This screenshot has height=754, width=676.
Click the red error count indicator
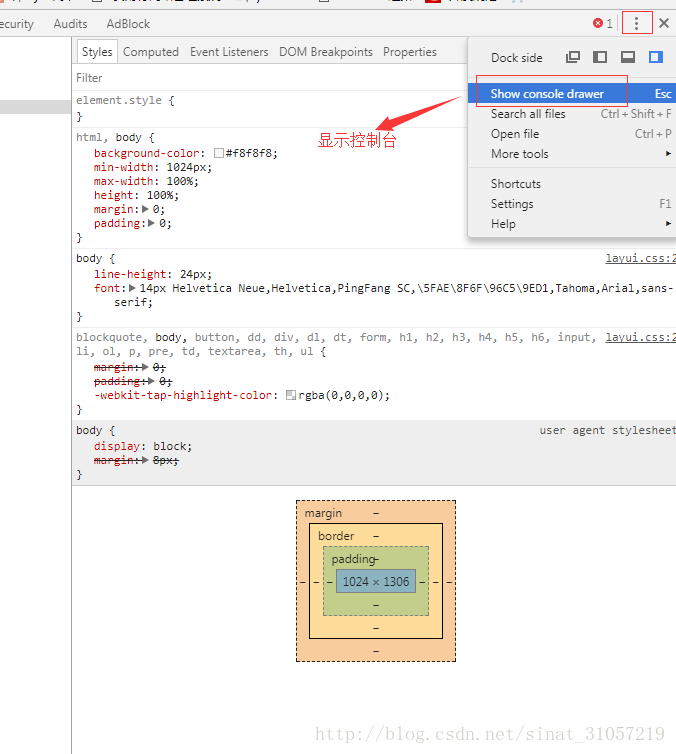(x=602, y=23)
